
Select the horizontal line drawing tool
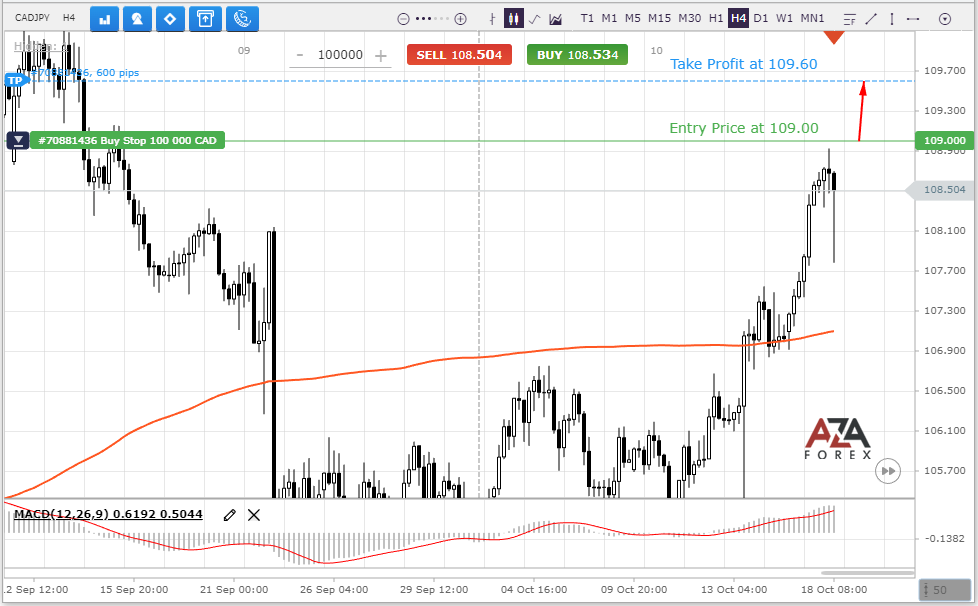click(913, 19)
